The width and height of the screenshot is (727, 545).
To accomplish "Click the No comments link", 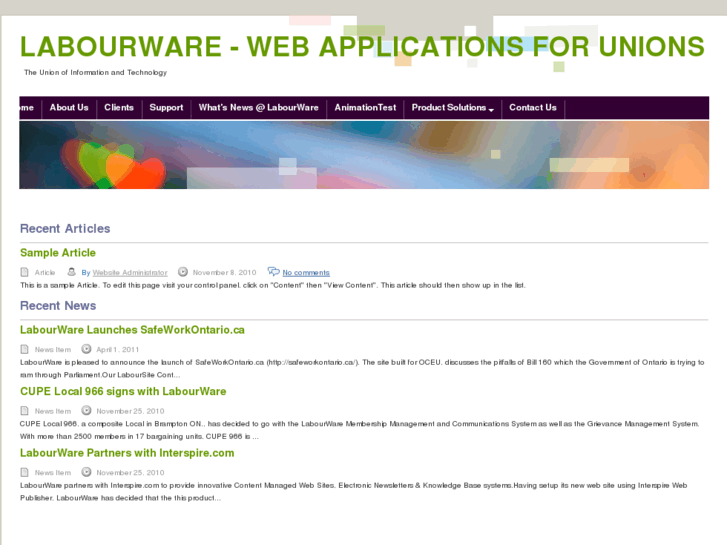I will point(306,273).
